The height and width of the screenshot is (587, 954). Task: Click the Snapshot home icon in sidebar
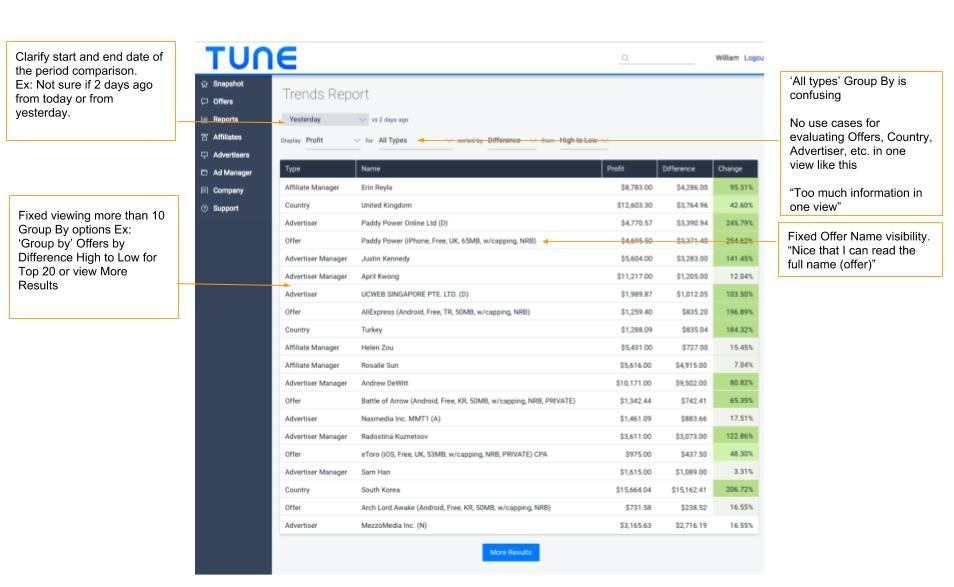(x=204, y=84)
